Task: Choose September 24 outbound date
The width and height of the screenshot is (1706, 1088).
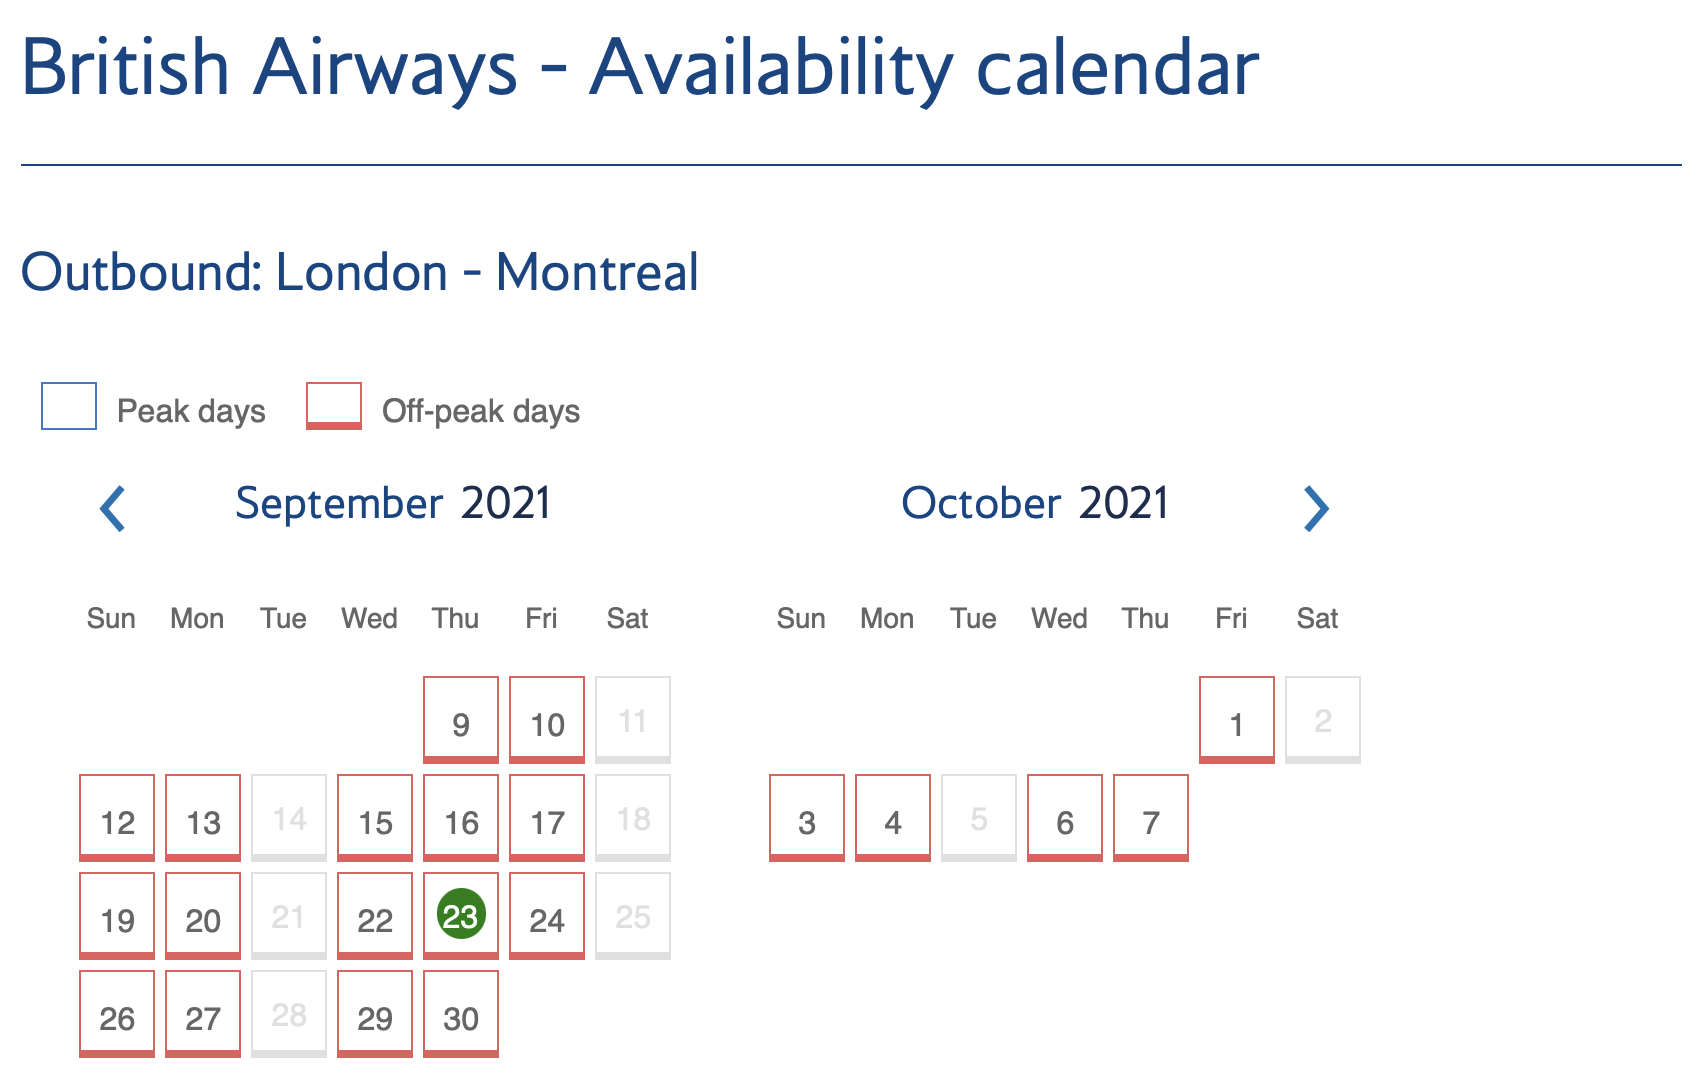Action: click(546, 916)
